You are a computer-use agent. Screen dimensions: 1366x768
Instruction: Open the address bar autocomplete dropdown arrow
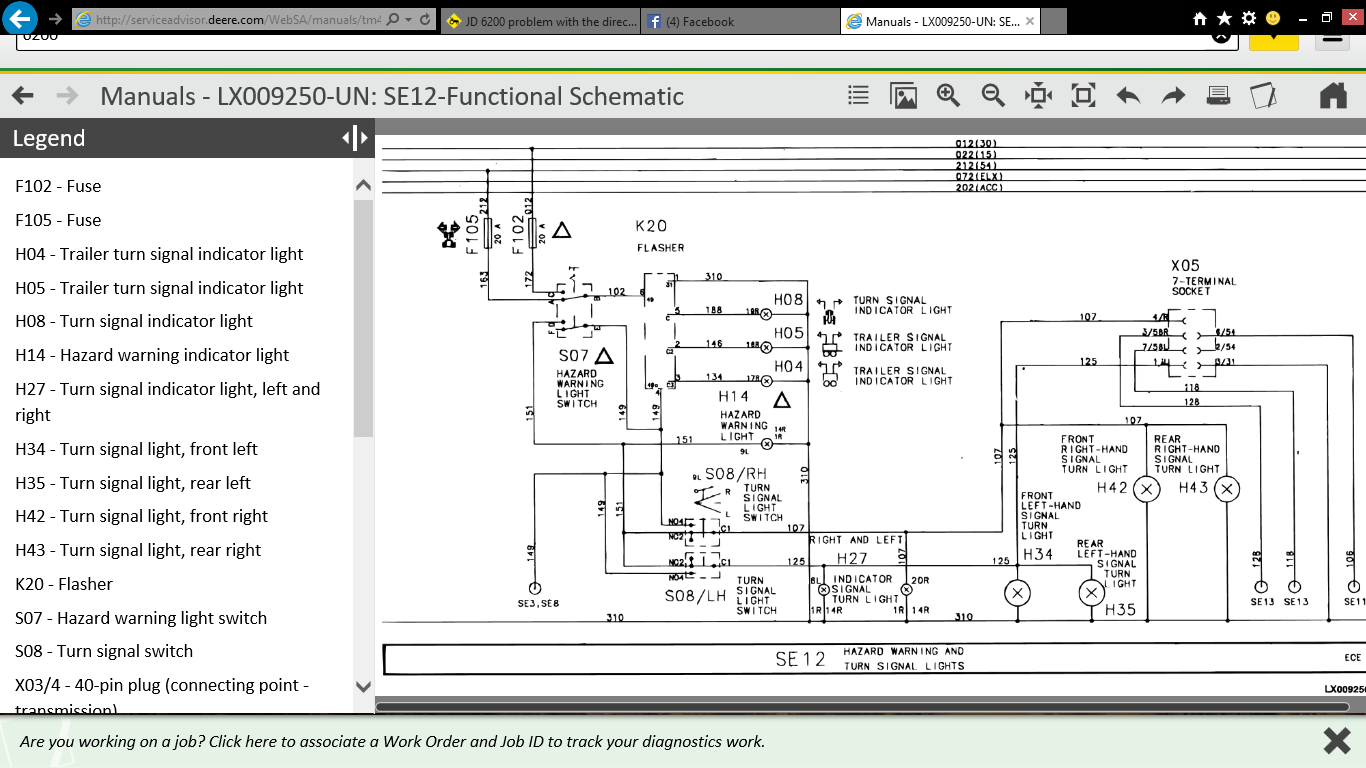(408, 20)
